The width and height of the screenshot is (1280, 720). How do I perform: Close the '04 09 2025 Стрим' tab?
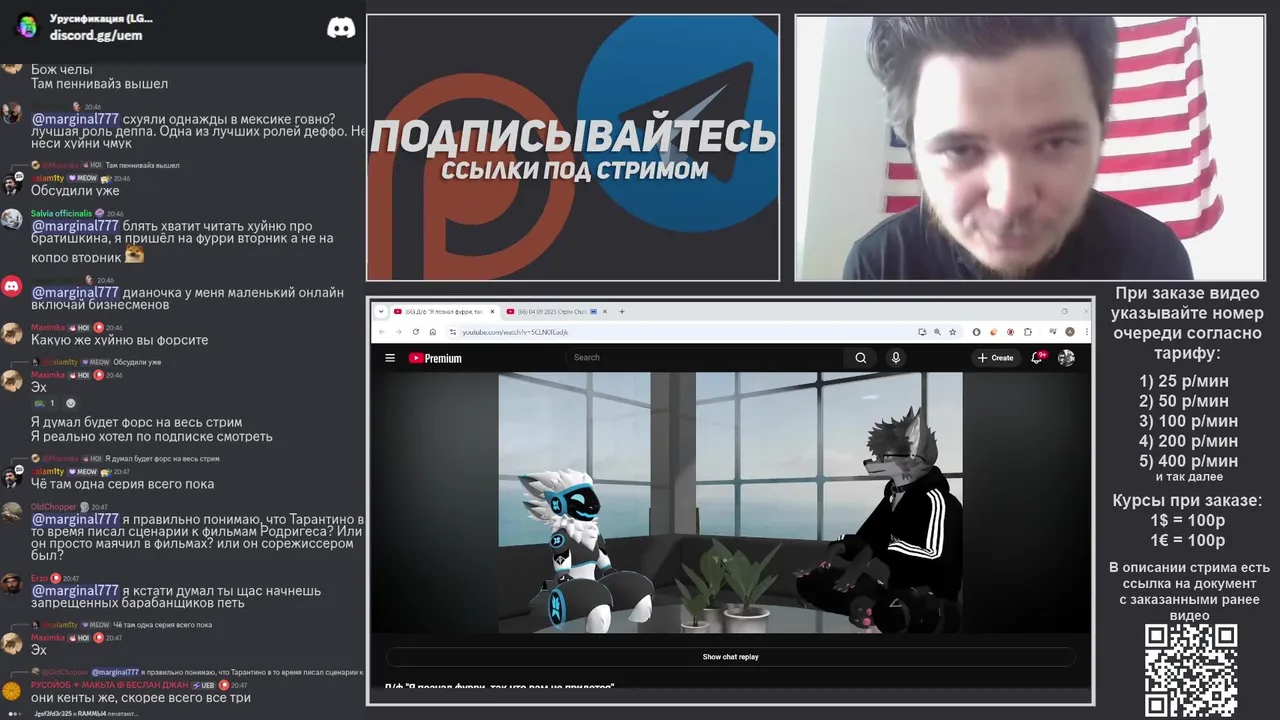tap(605, 311)
